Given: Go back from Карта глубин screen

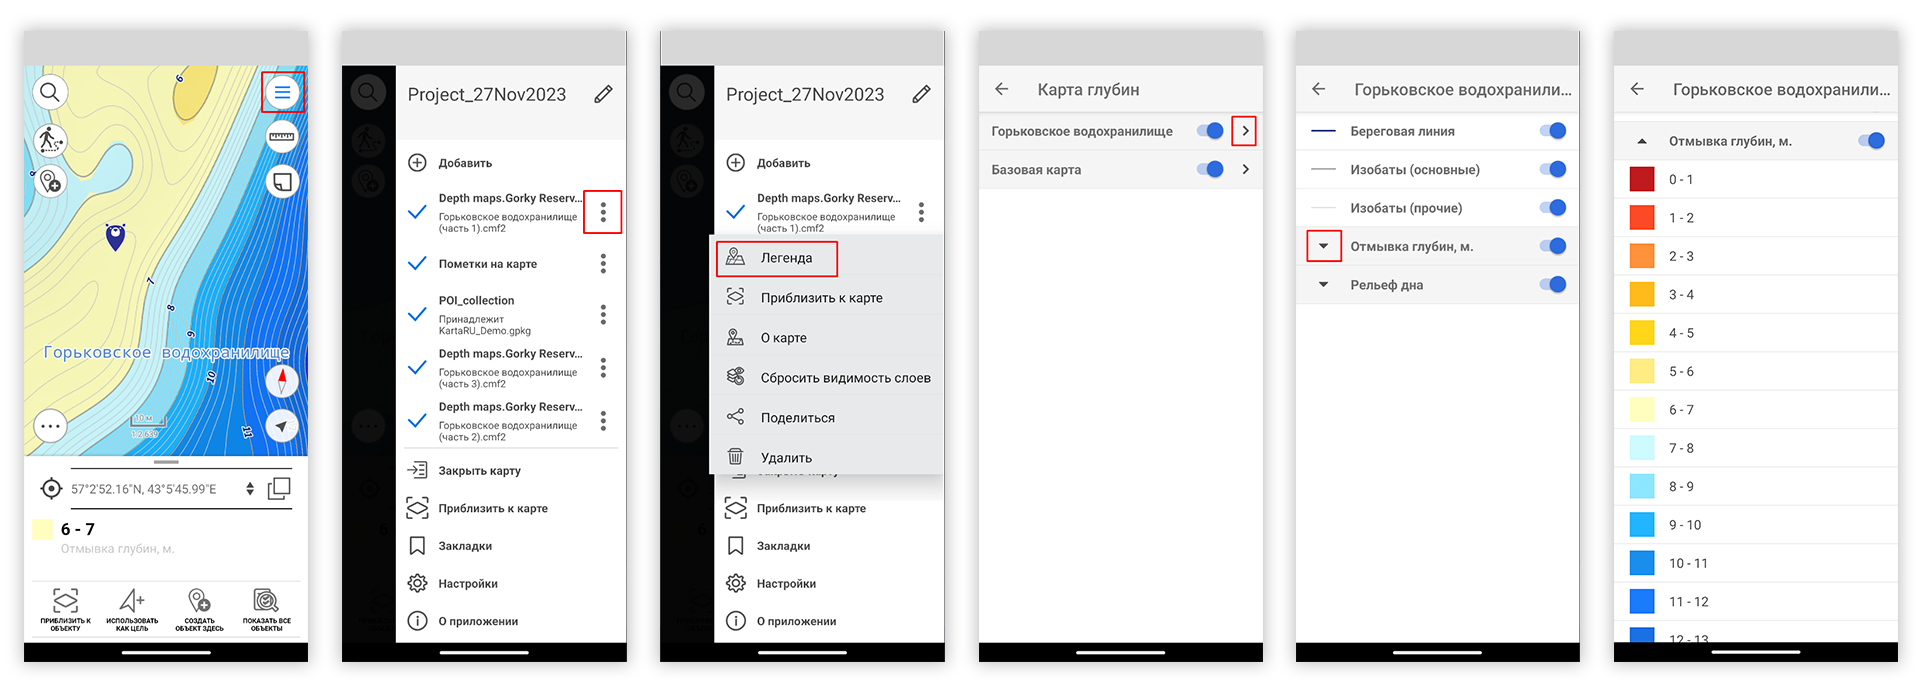Looking at the screenshot, I should point(1001,90).
